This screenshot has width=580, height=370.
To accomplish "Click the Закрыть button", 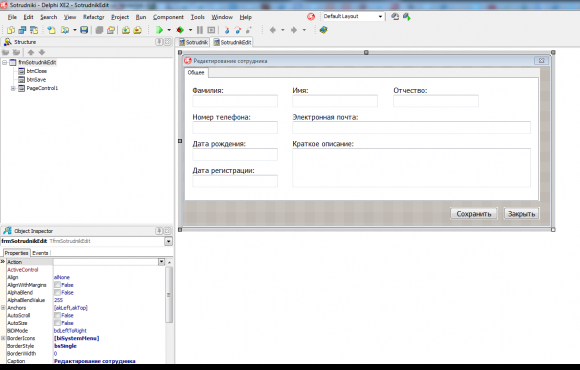I will tap(522, 214).
